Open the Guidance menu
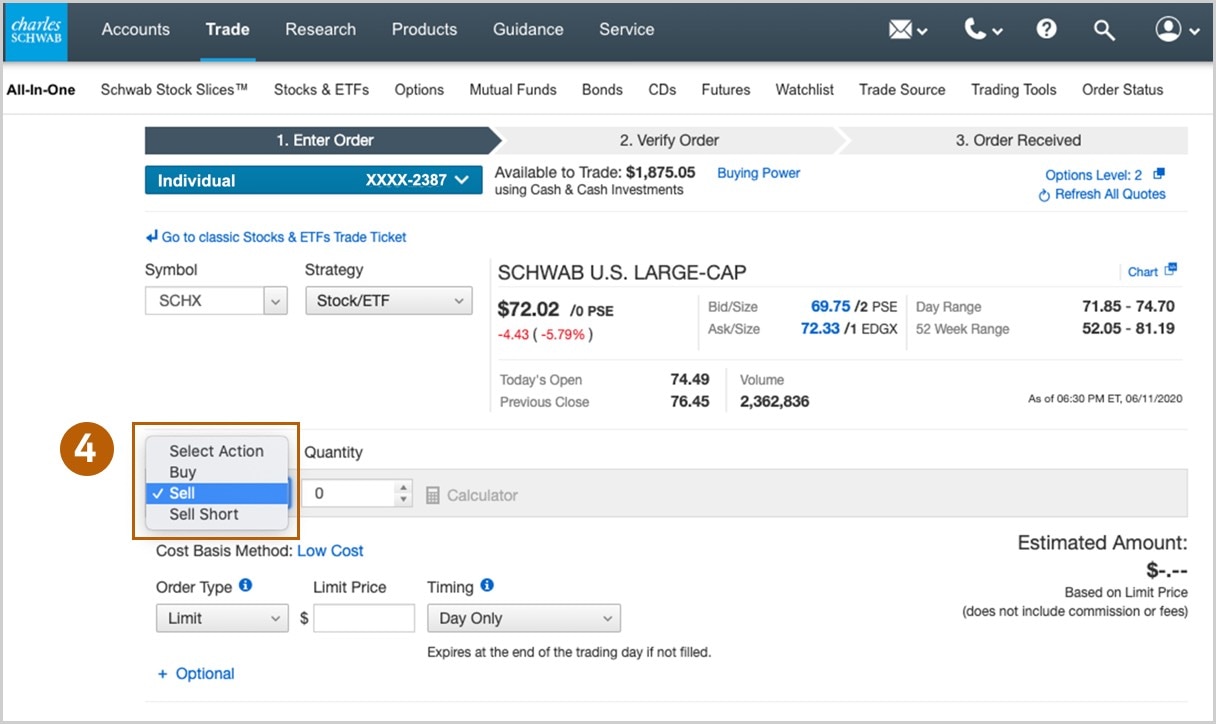 [528, 29]
